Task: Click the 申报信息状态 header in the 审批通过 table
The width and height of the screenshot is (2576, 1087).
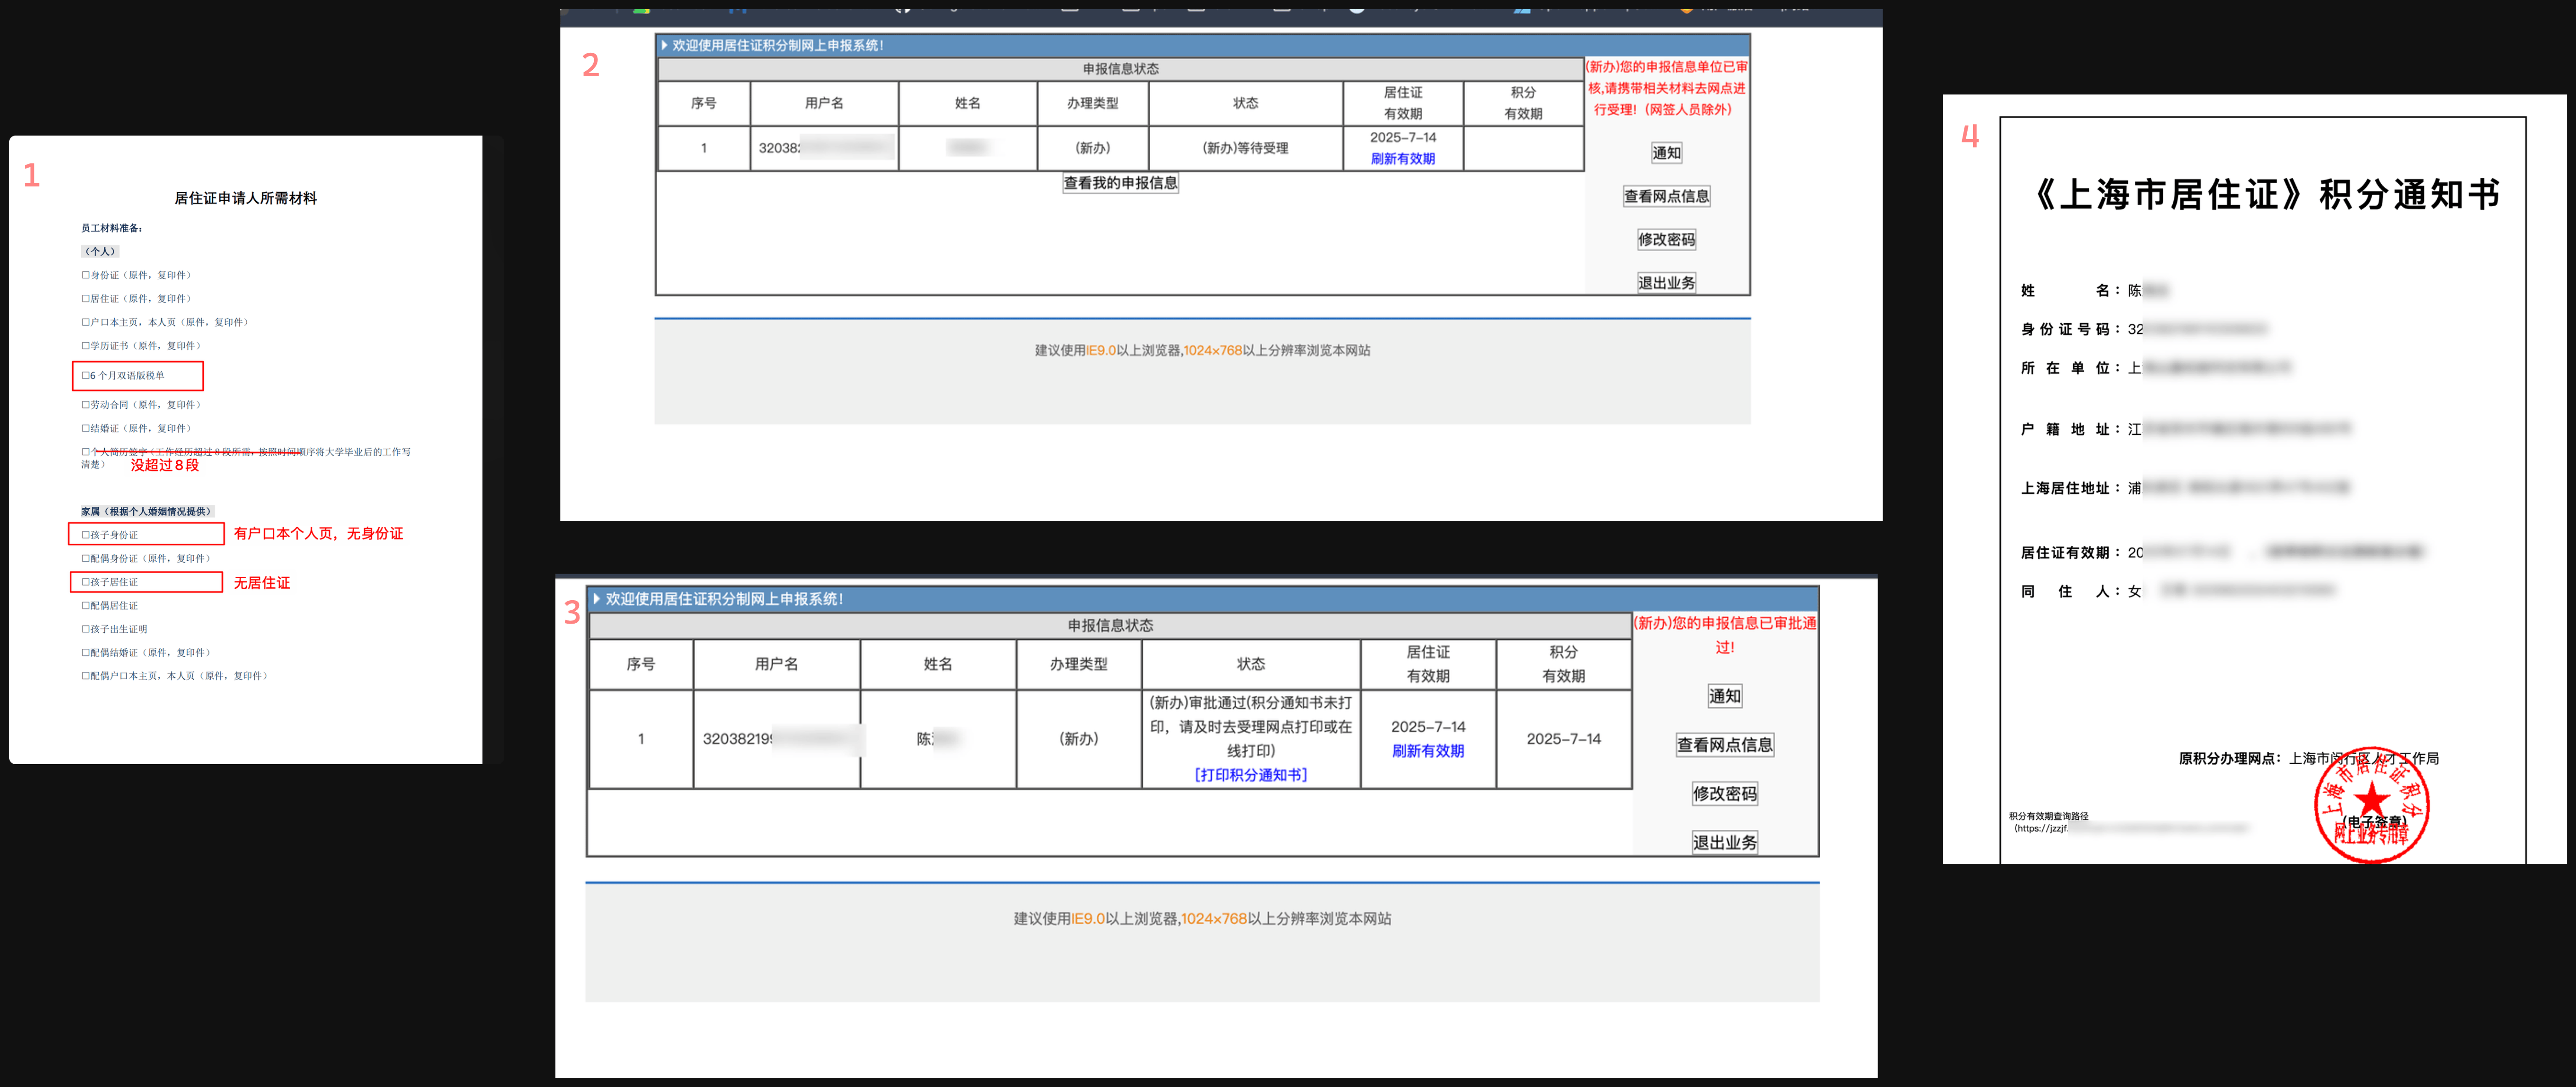Action: point(1110,626)
